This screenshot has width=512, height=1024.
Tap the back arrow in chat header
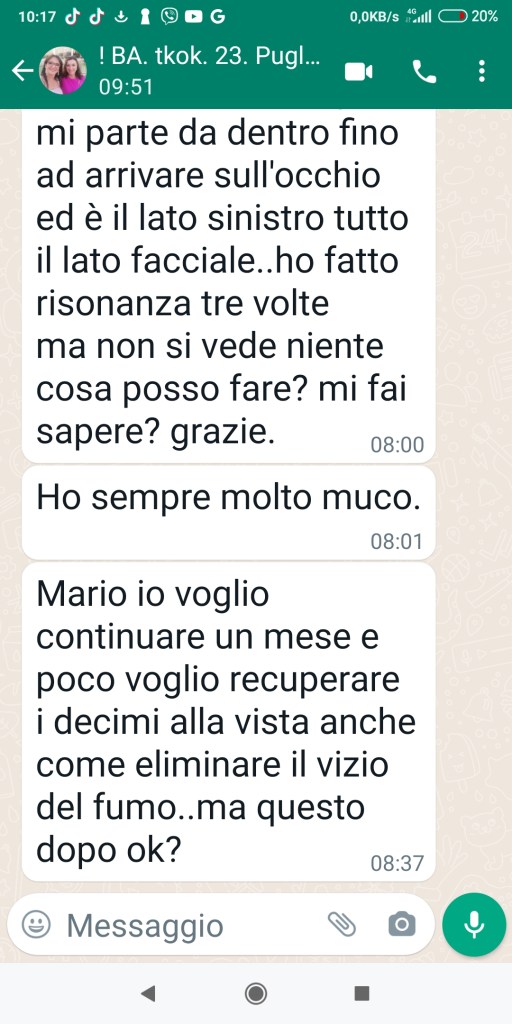(x=22, y=71)
